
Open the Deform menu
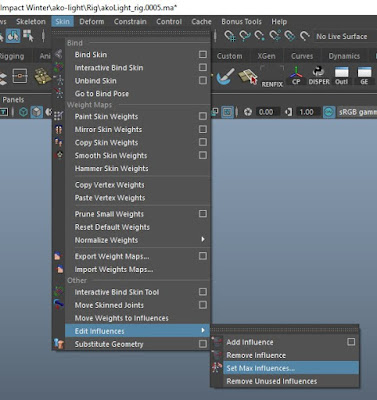[x=92, y=22]
